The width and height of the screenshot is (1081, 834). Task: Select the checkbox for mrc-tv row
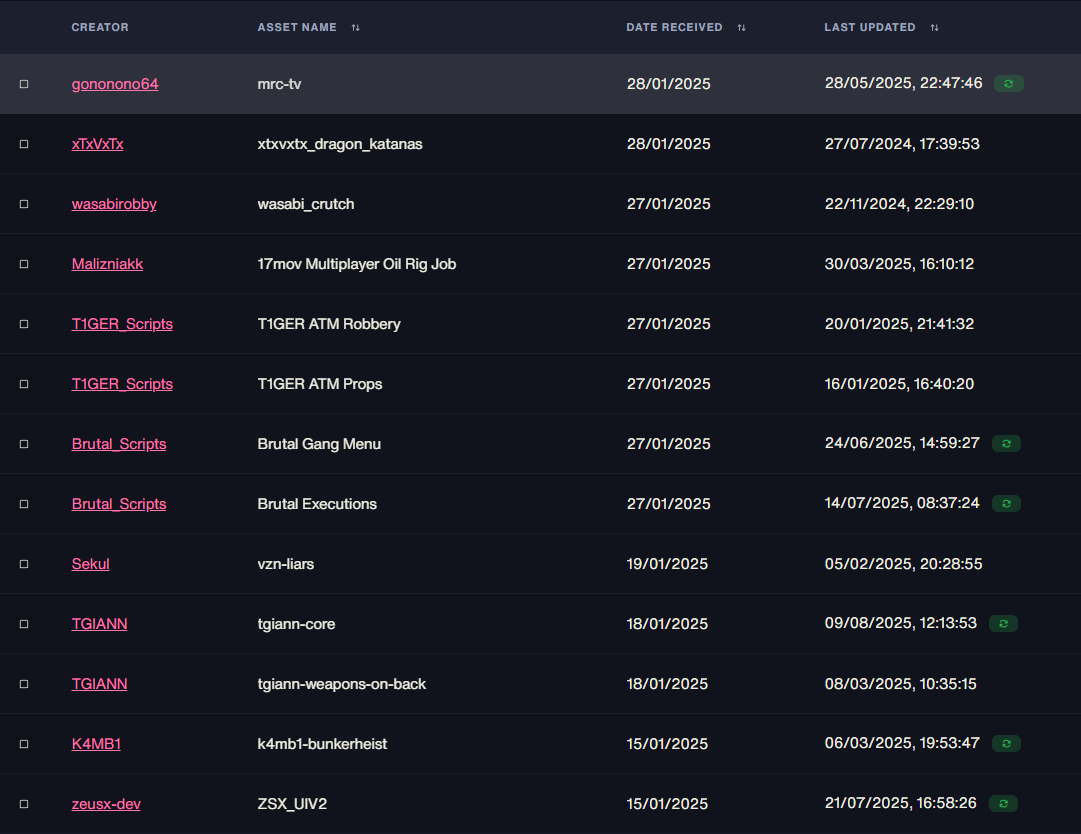coord(24,84)
